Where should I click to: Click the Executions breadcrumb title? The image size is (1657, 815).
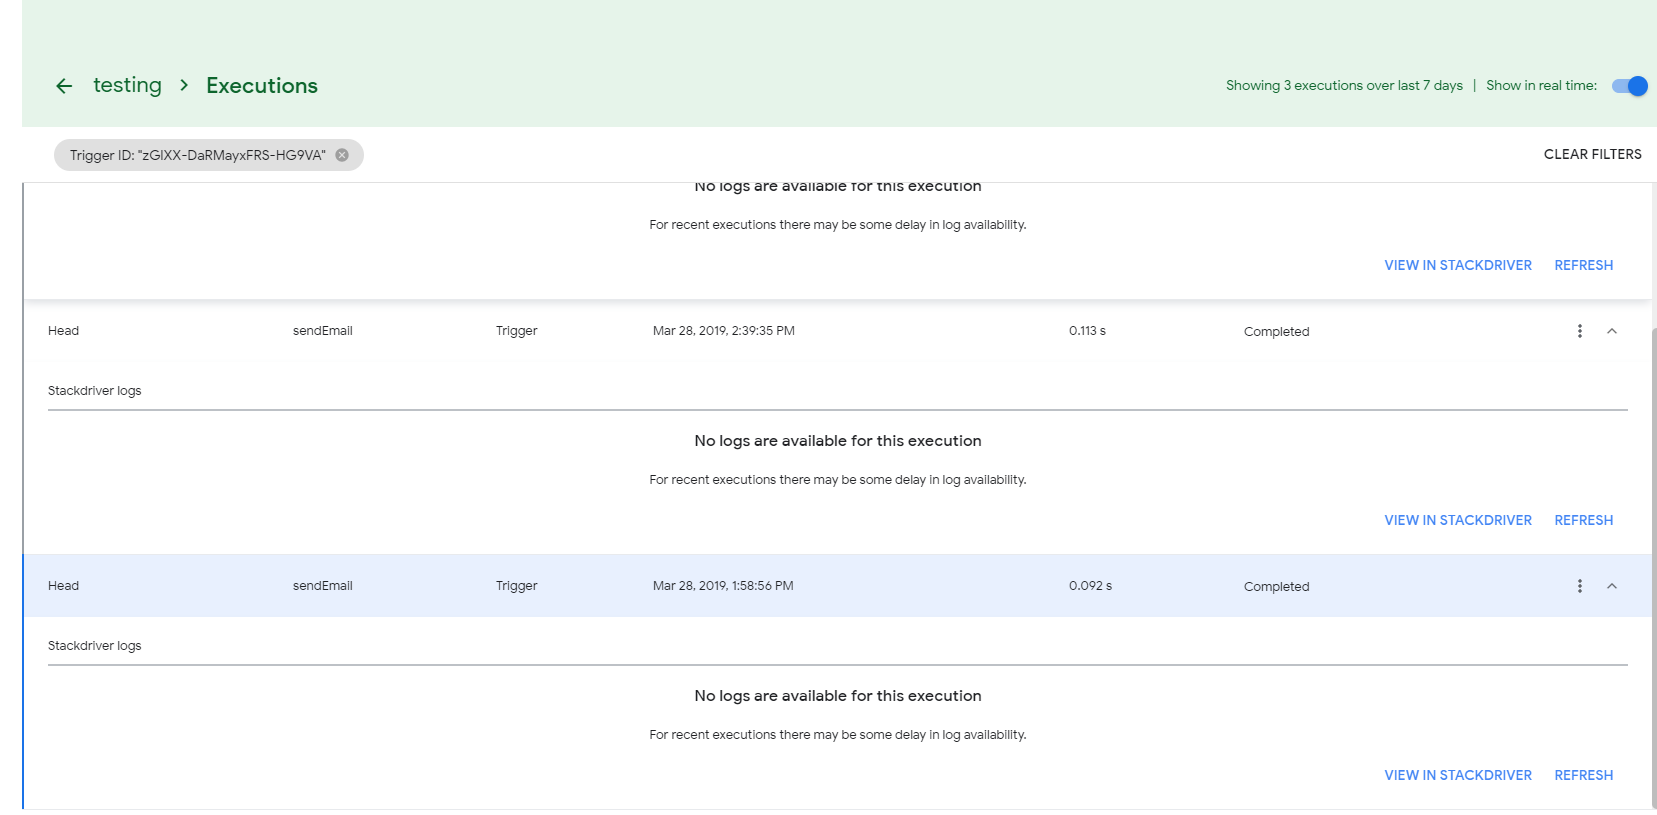point(262,86)
